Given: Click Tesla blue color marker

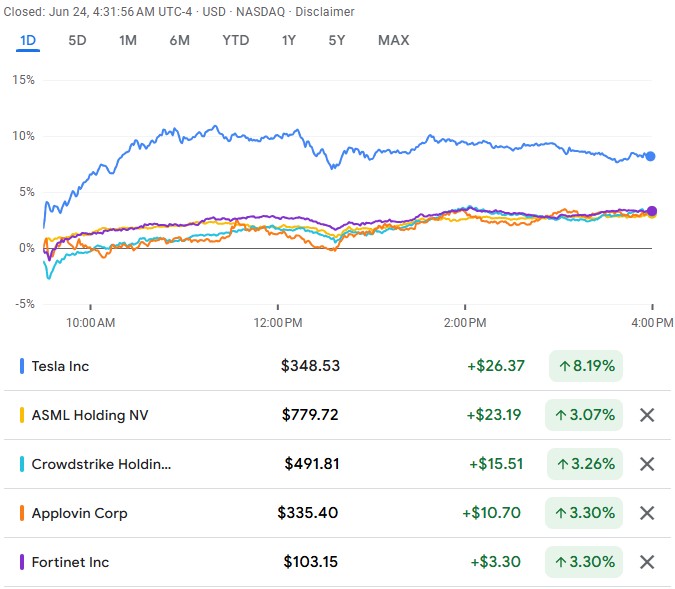Looking at the screenshot, I should (22, 366).
